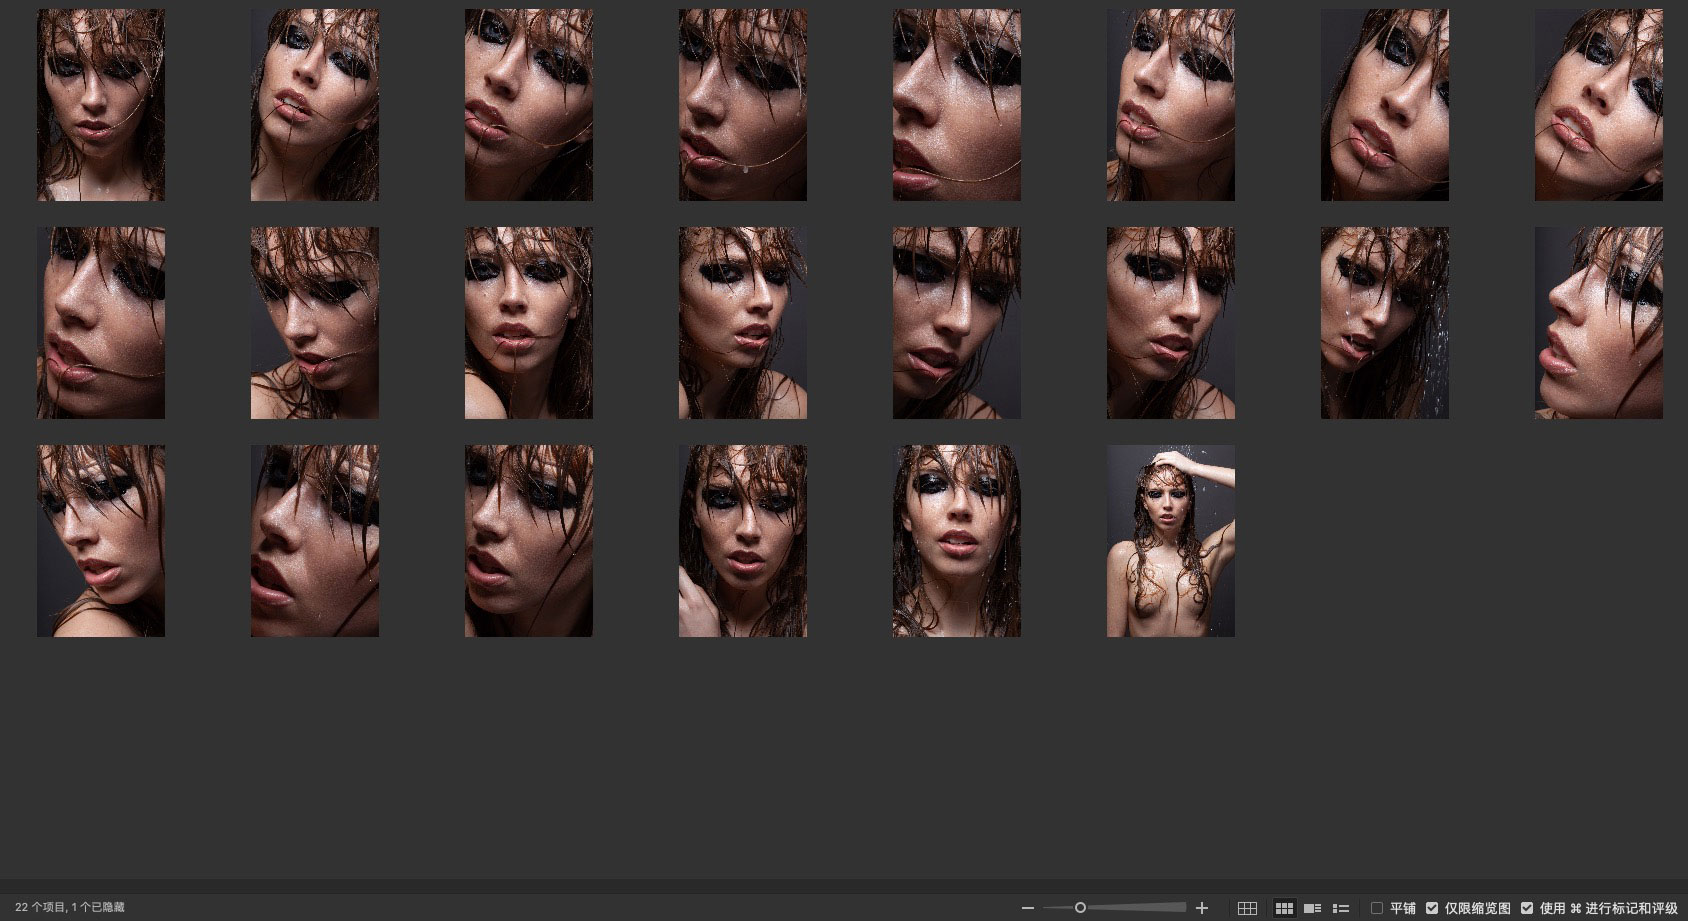This screenshot has height=921, width=1688.
Task: Select the first thumbnail in the second row
Action: tap(101, 322)
